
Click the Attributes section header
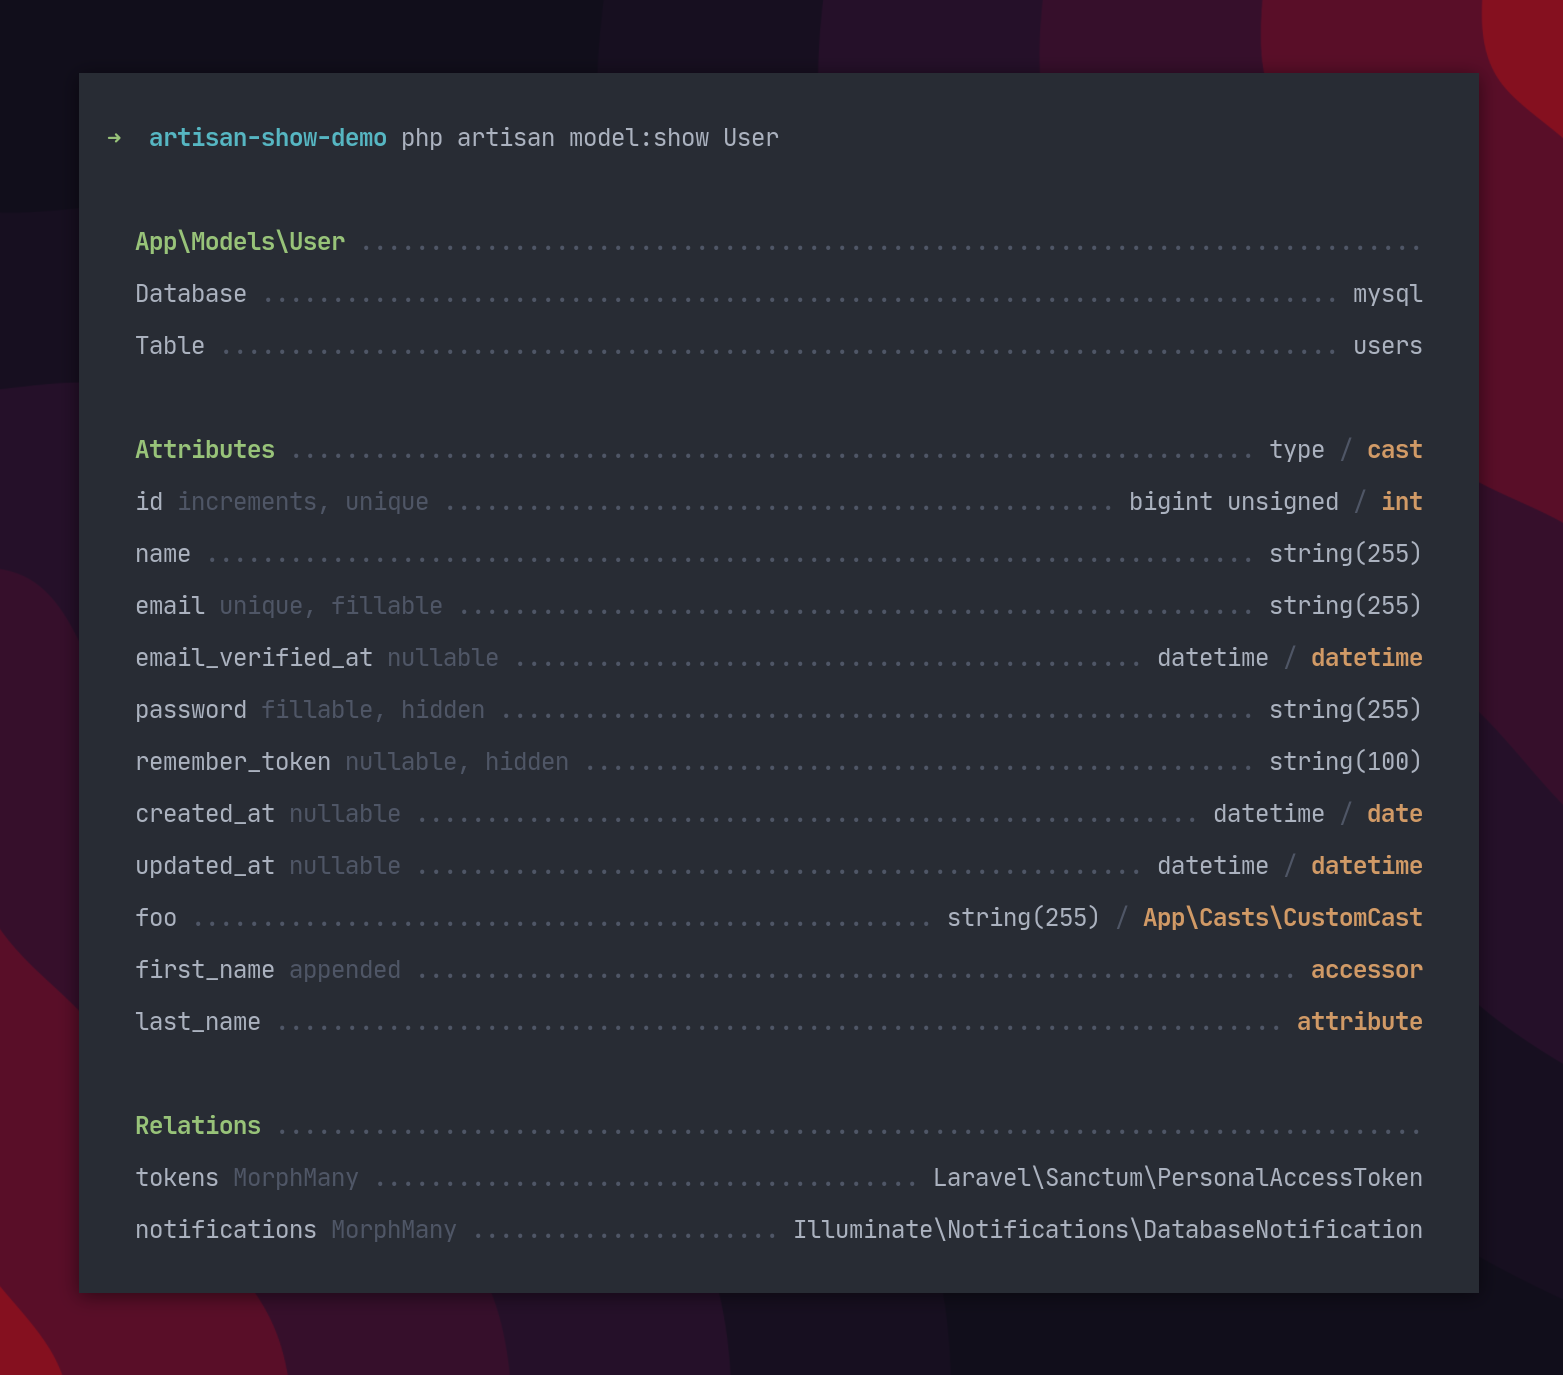pos(205,449)
